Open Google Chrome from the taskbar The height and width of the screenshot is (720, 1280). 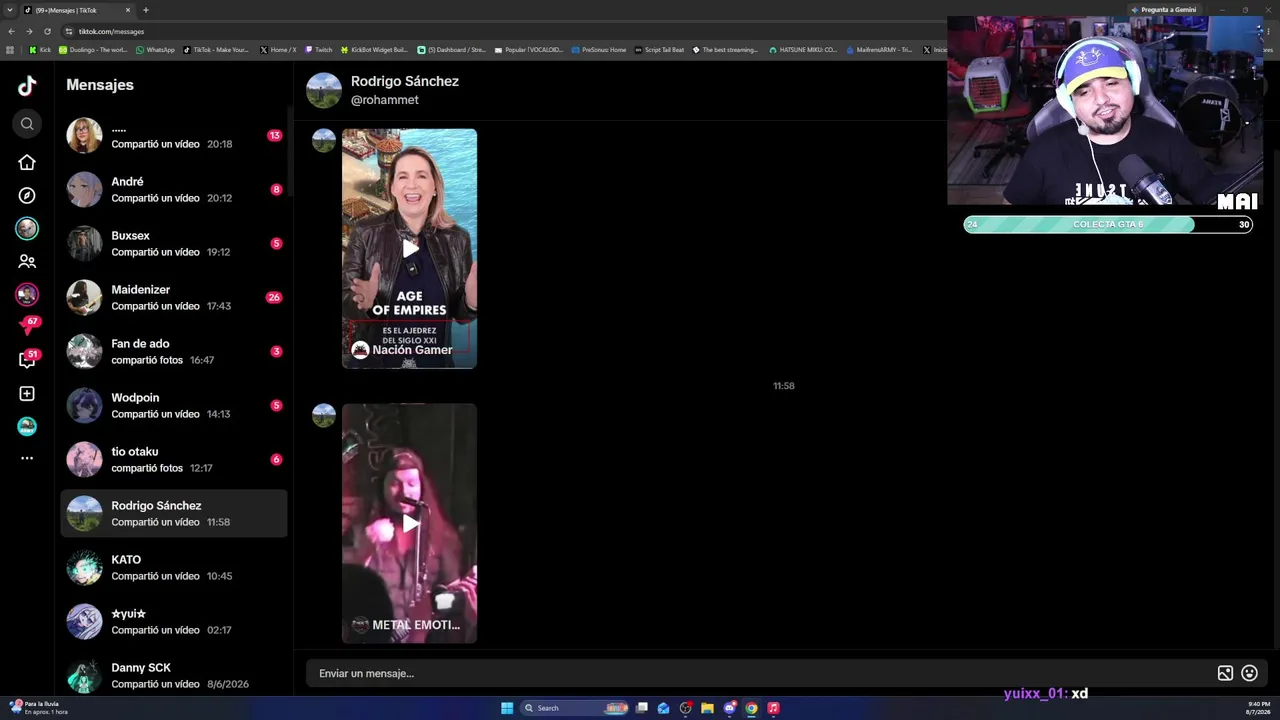pyautogui.click(x=751, y=708)
